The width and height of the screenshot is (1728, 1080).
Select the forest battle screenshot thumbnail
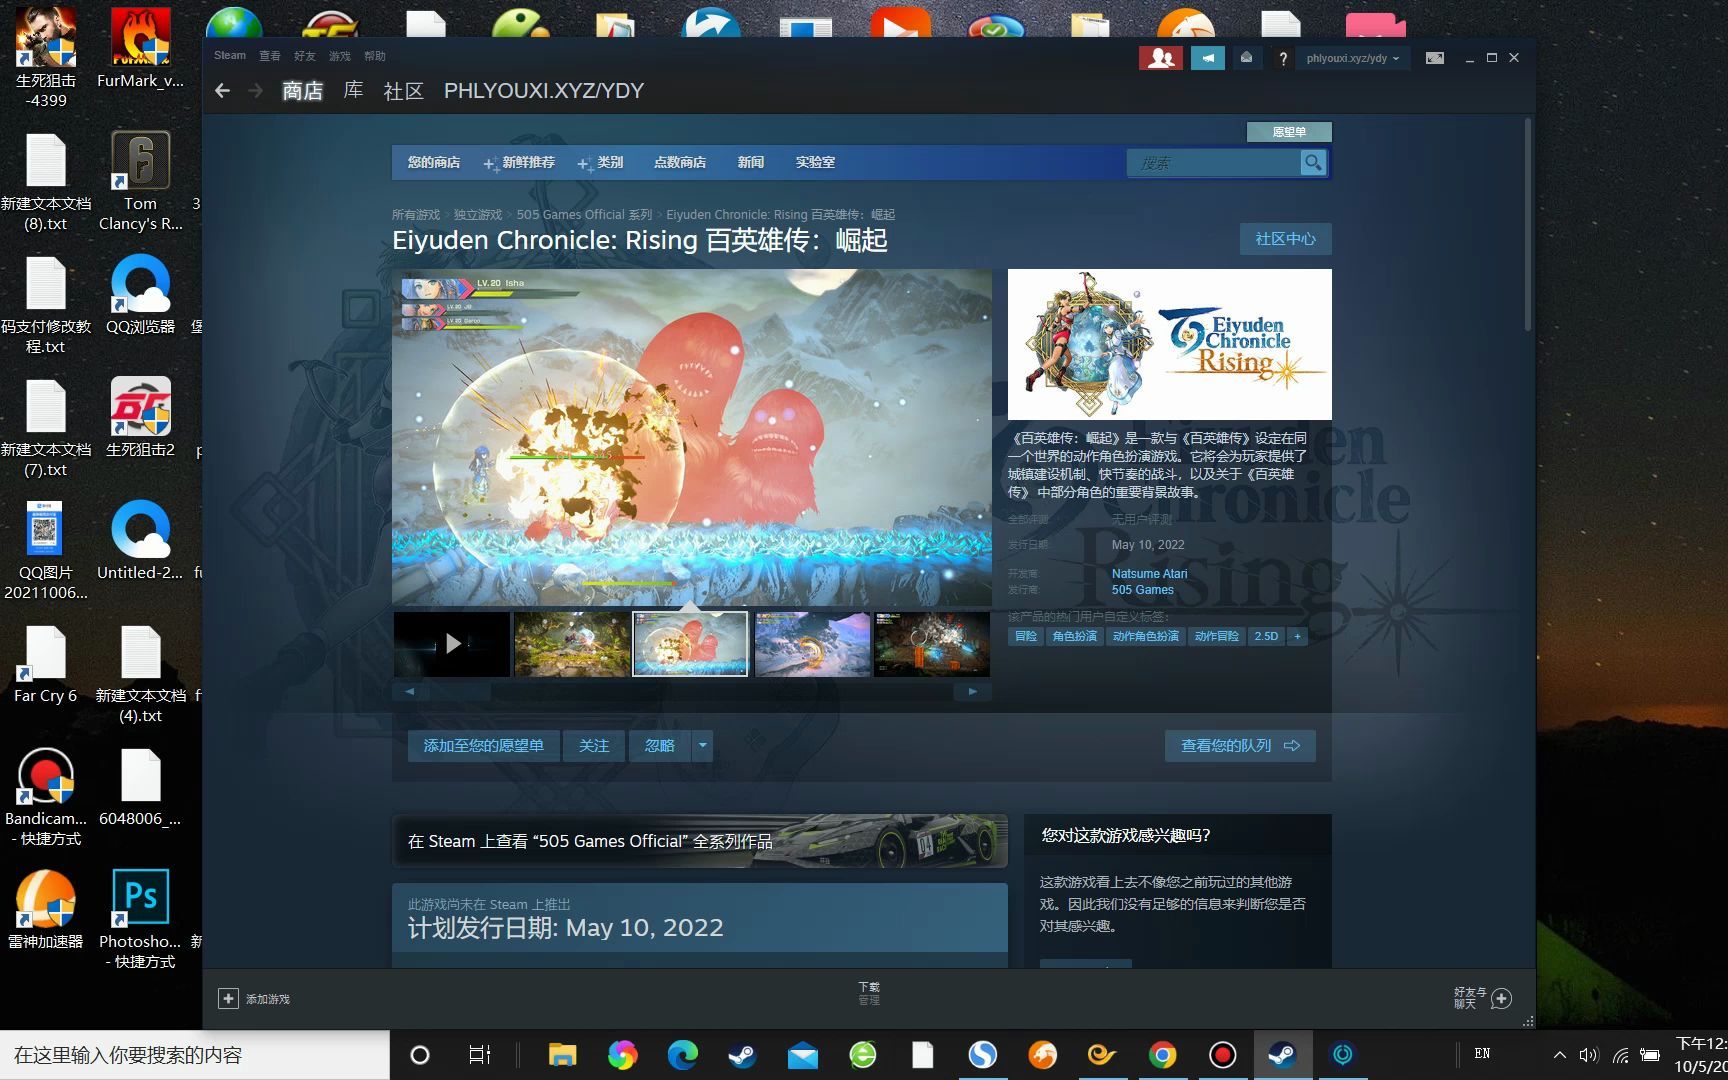[572, 644]
